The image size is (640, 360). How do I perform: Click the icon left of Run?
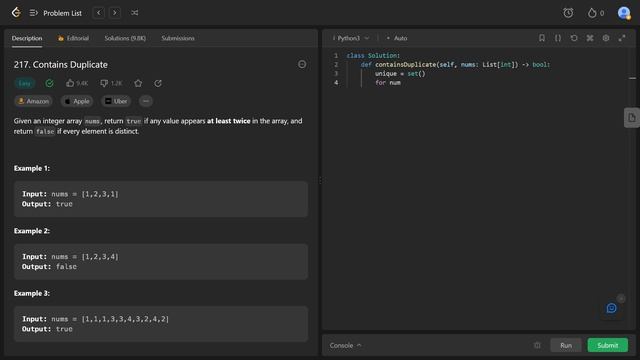(537, 345)
